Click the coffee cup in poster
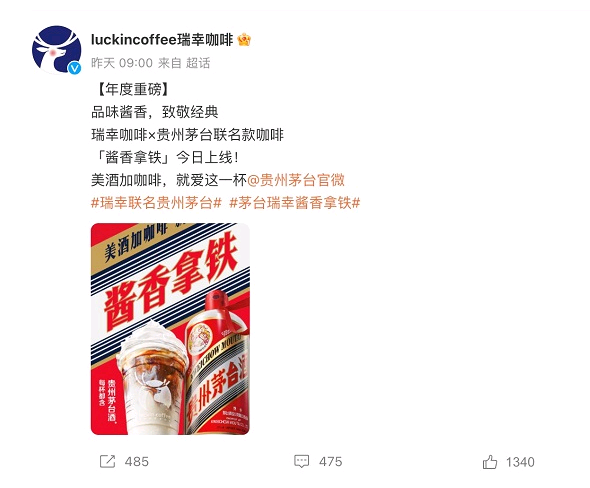Viewport: 590px width, 488px height. coord(151,378)
